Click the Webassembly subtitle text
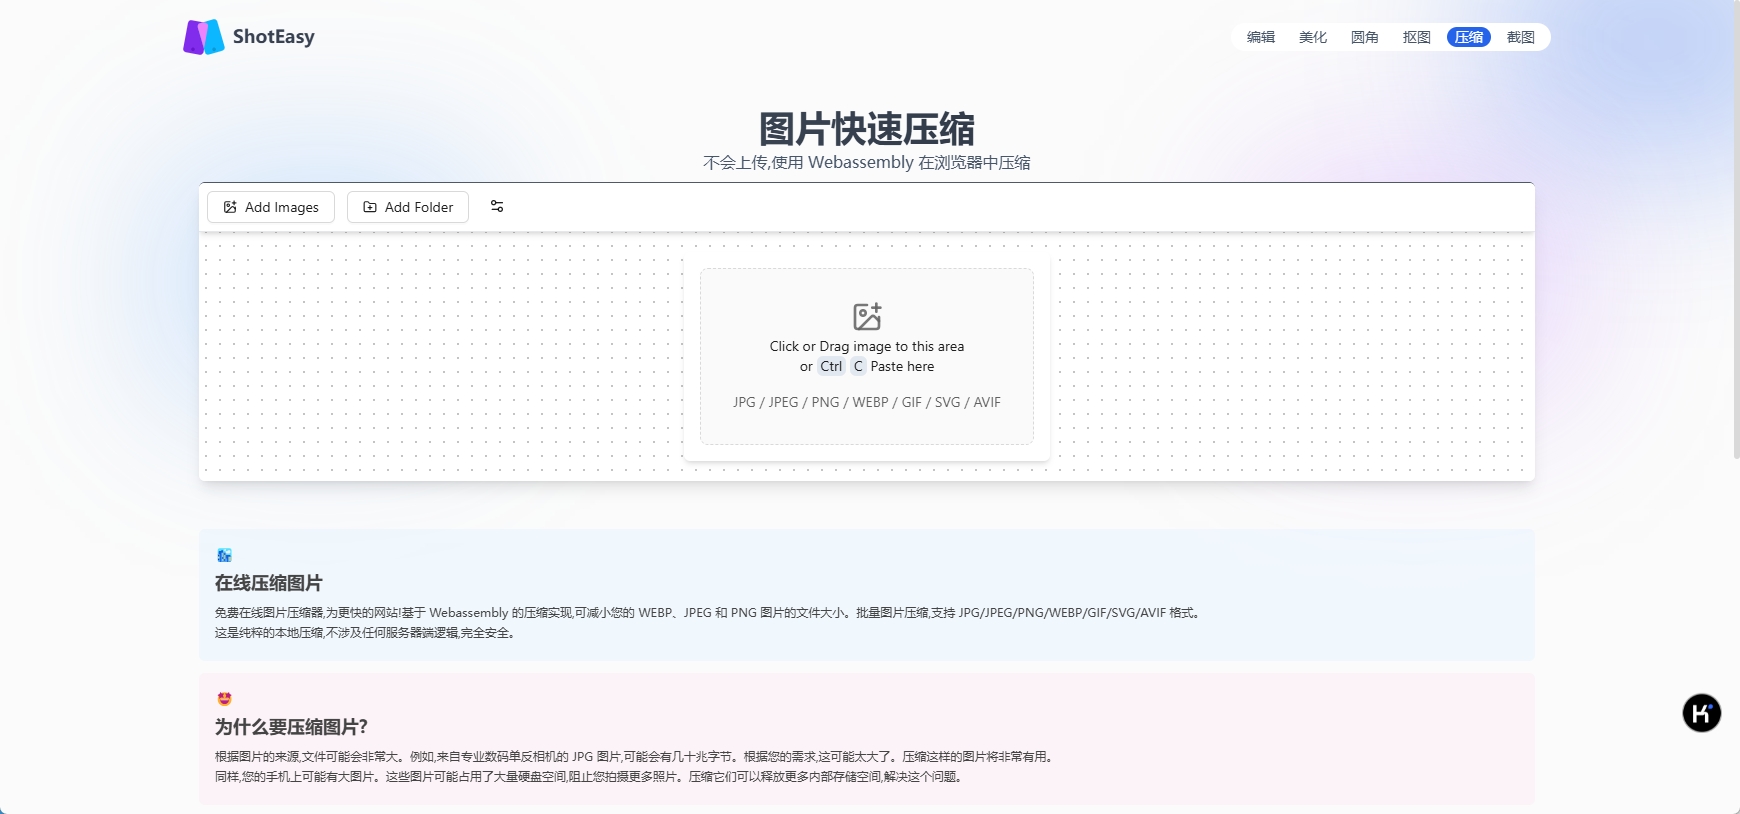Image resolution: width=1740 pixels, height=814 pixels. coord(867,163)
